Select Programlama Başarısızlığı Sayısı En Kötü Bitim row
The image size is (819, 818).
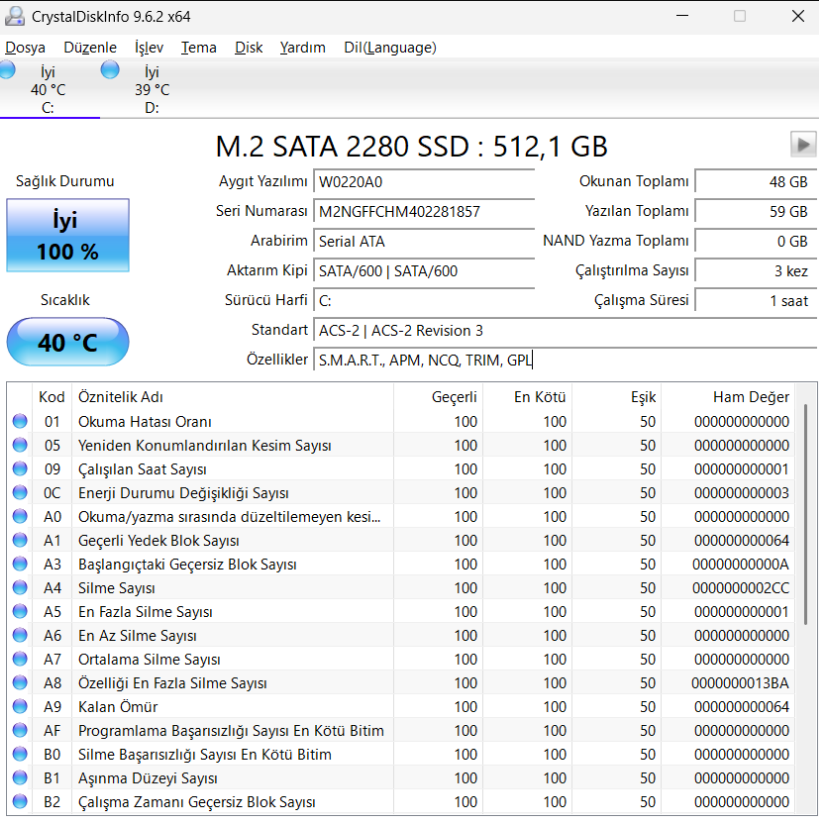401,730
